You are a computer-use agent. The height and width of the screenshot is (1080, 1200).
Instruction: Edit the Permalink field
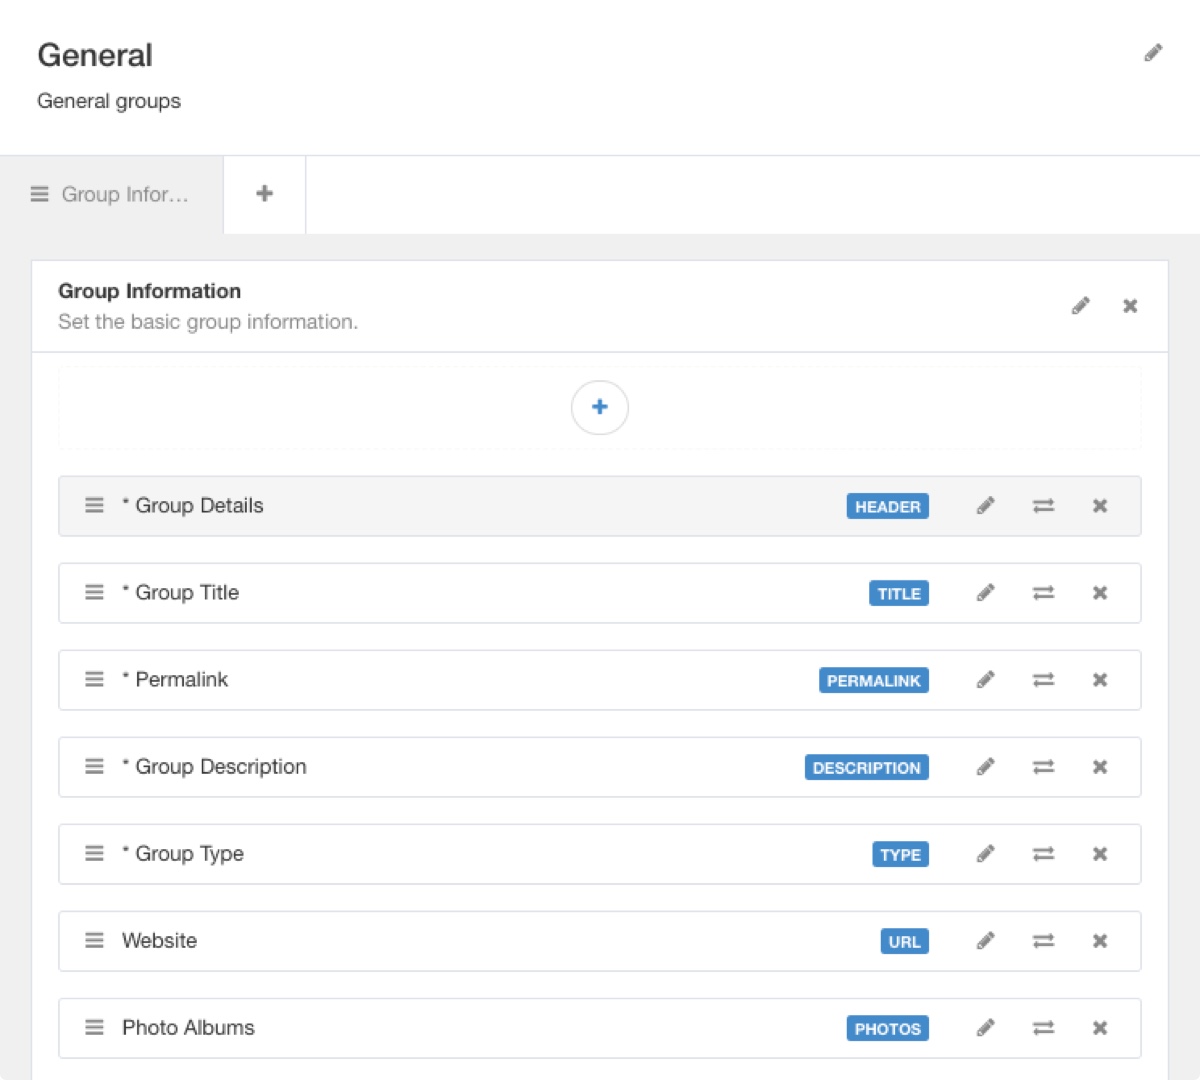(985, 680)
